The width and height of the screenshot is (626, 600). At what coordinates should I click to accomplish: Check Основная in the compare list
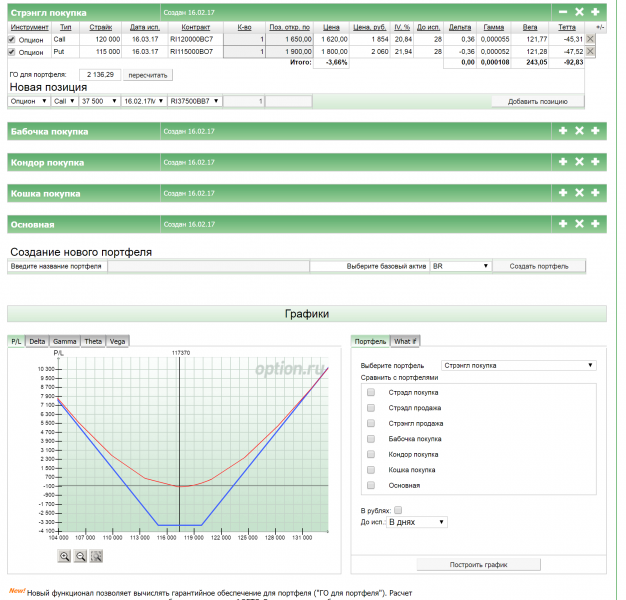coord(371,485)
